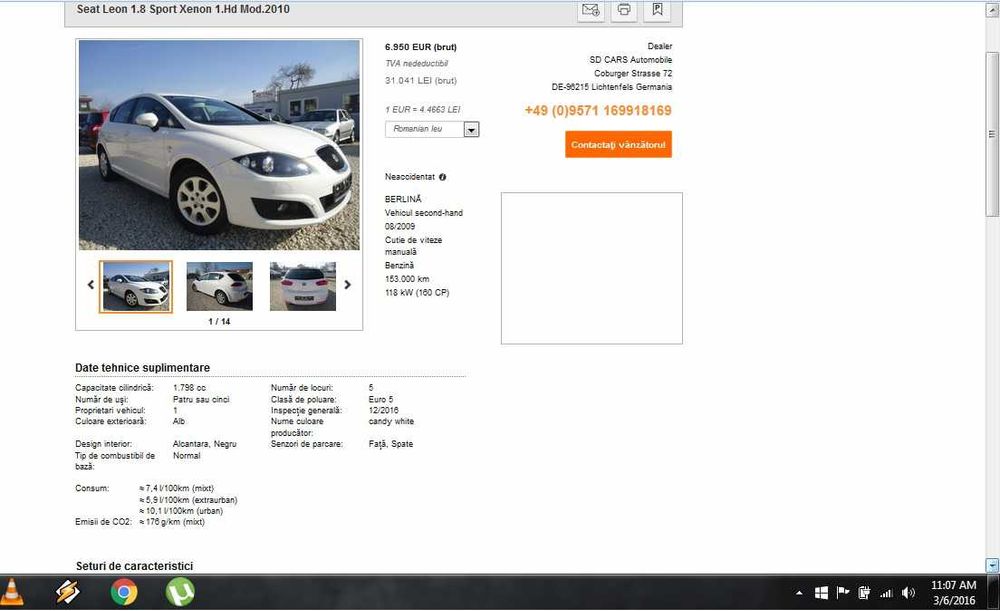Select the first car thumbnail

(136, 286)
